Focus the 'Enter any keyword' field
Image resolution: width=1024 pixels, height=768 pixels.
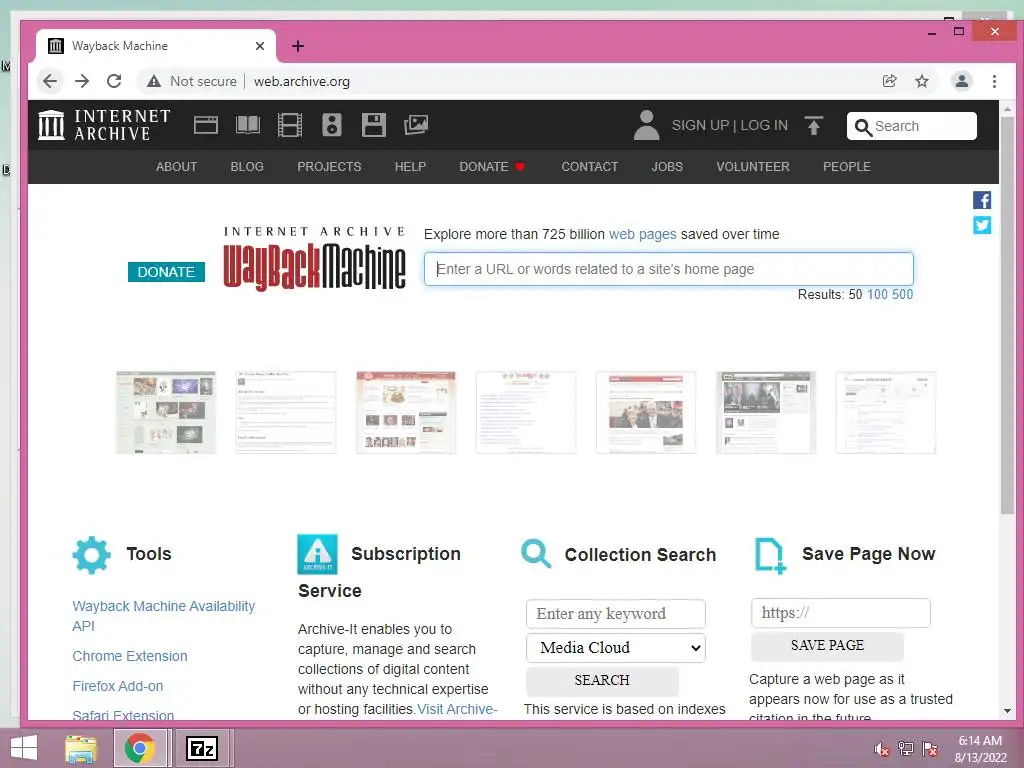pyautogui.click(x=615, y=614)
